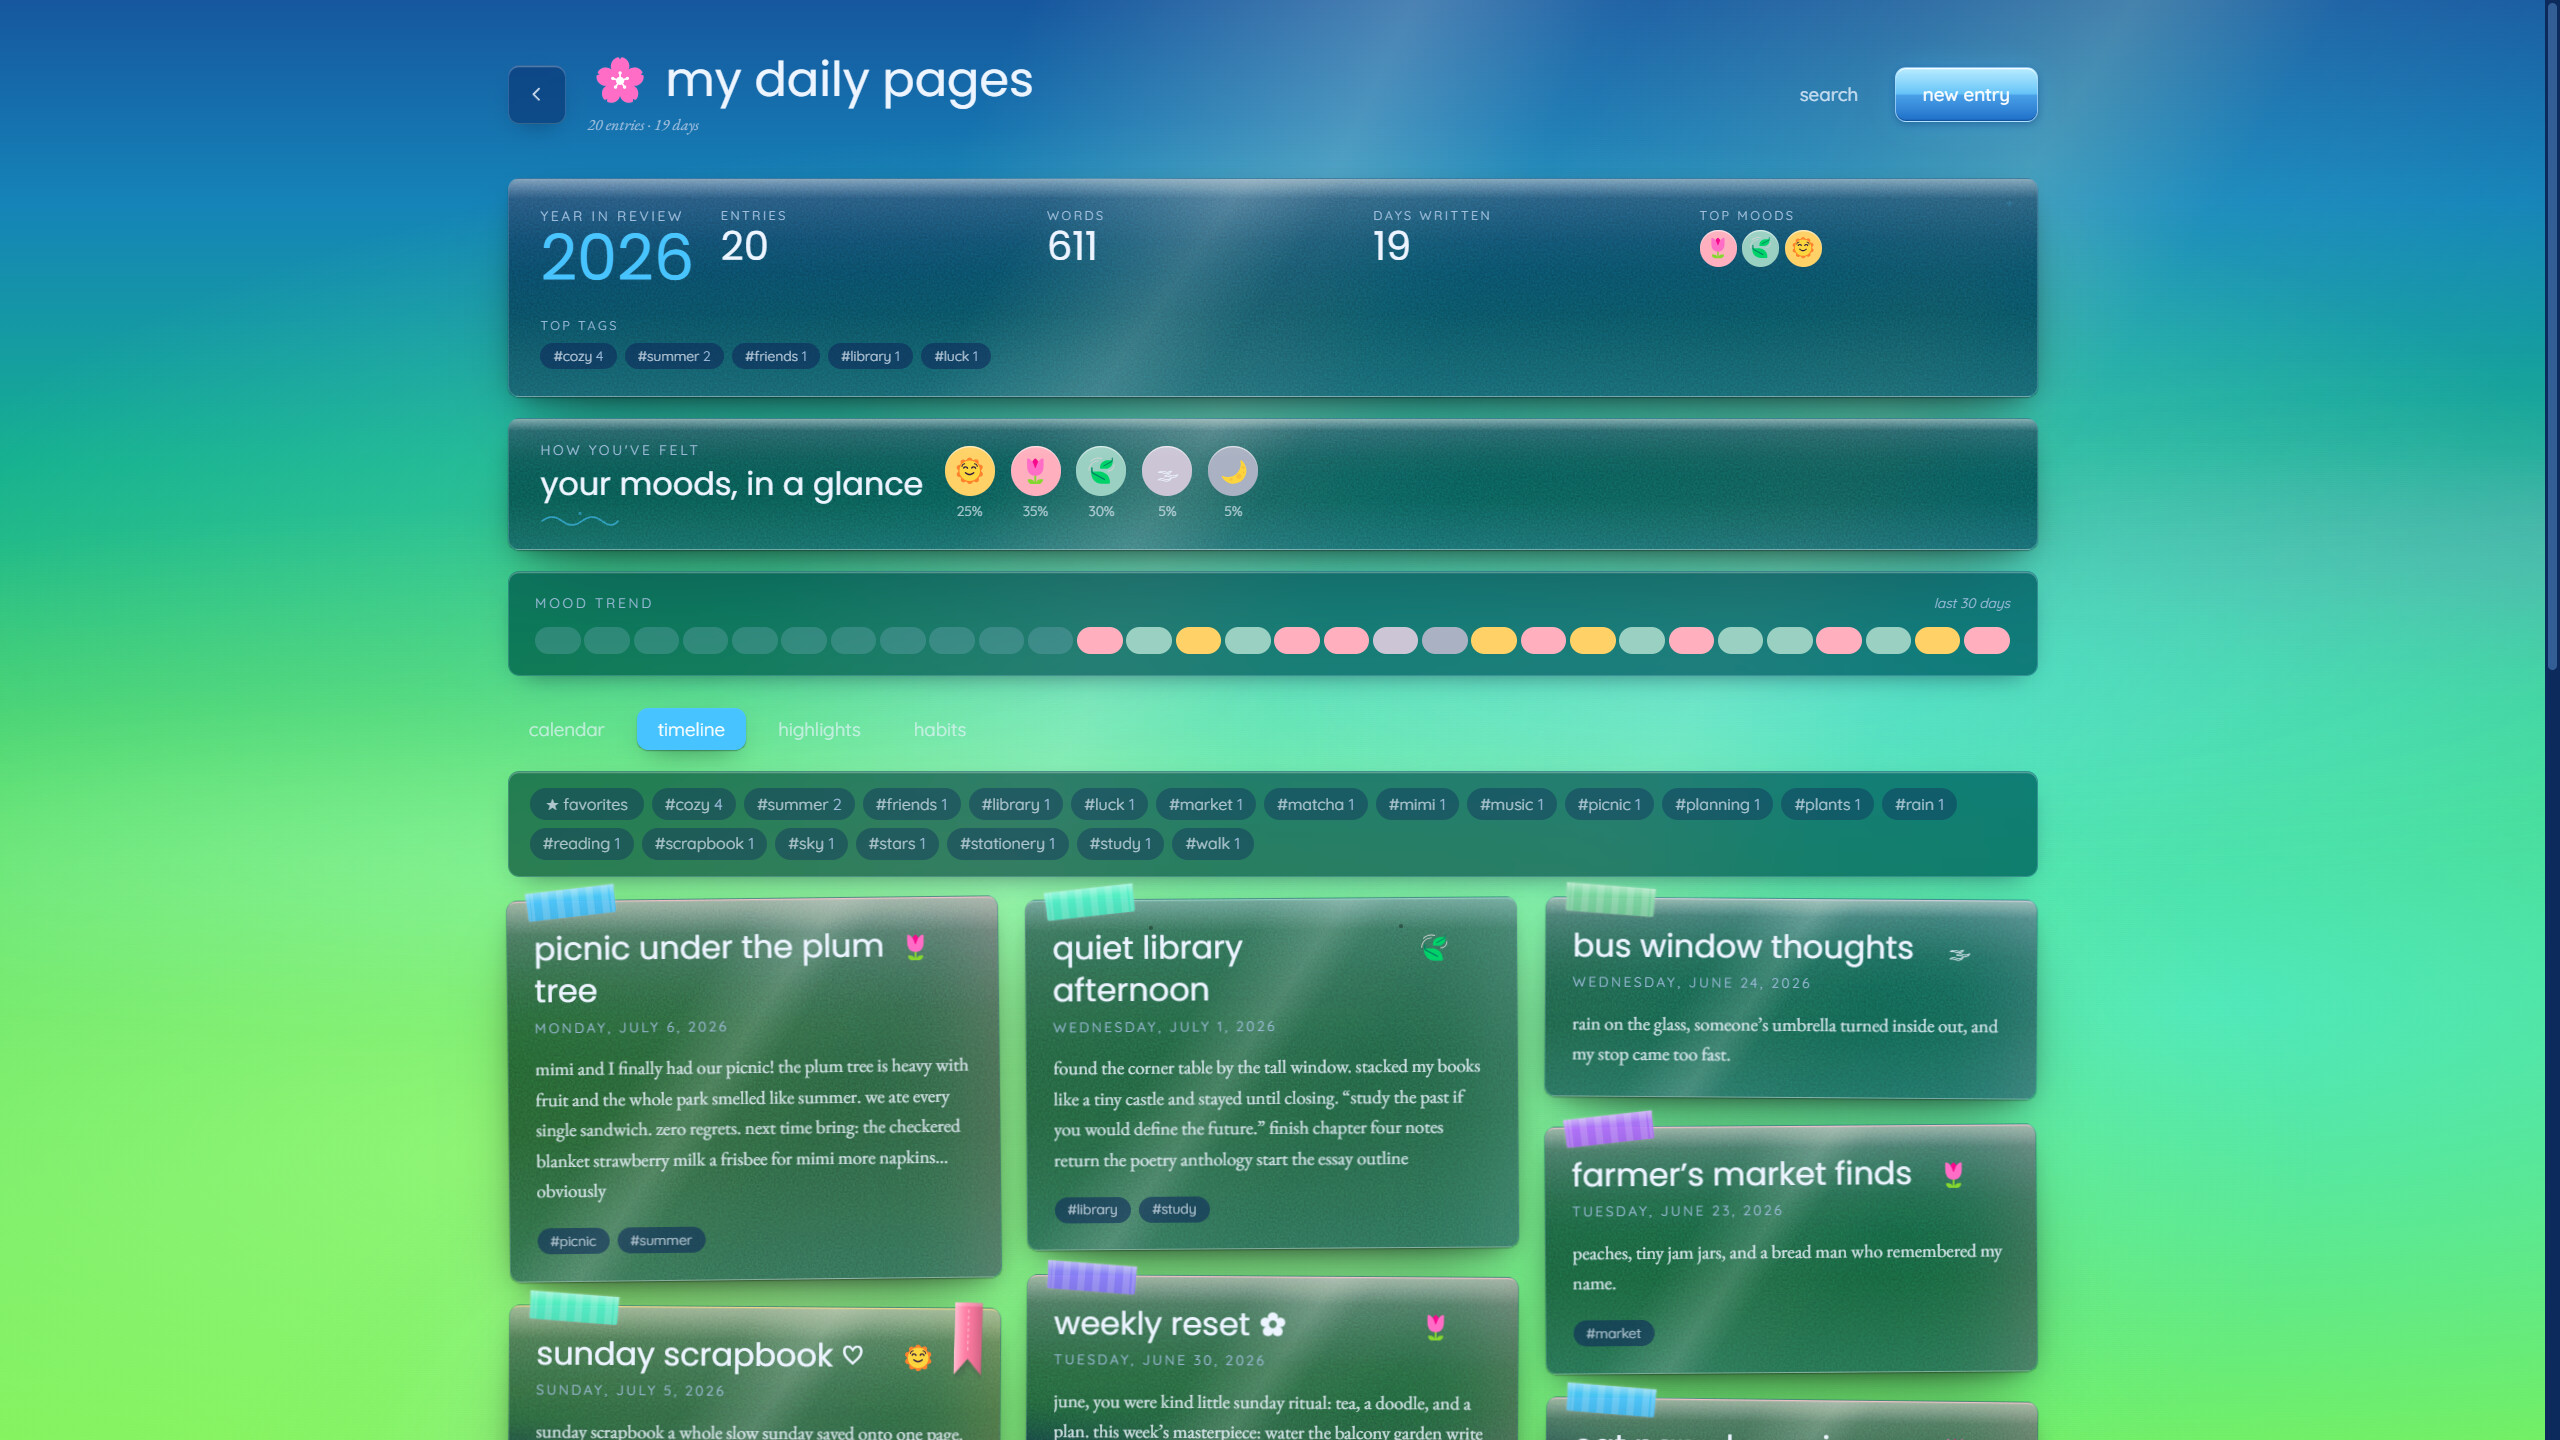Image resolution: width=2560 pixels, height=1440 pixels.
Task: Go back using the chevron button
Action: (536, 94)
